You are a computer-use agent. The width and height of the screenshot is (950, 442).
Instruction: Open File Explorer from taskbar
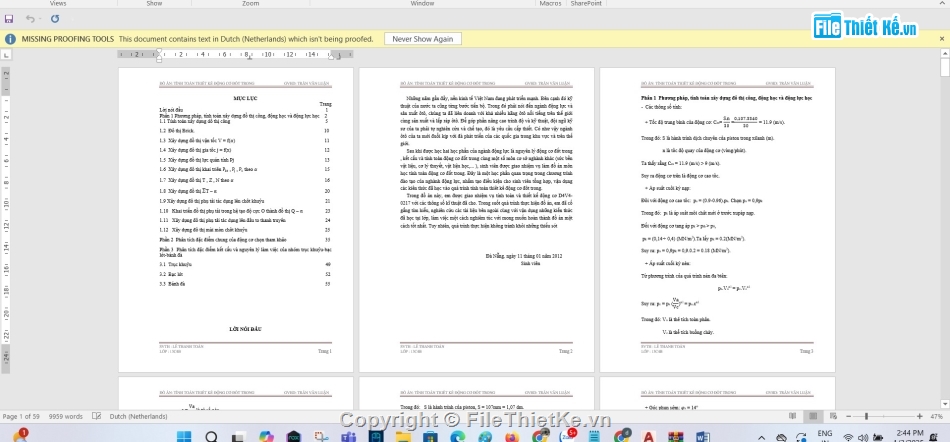[402, 436]
